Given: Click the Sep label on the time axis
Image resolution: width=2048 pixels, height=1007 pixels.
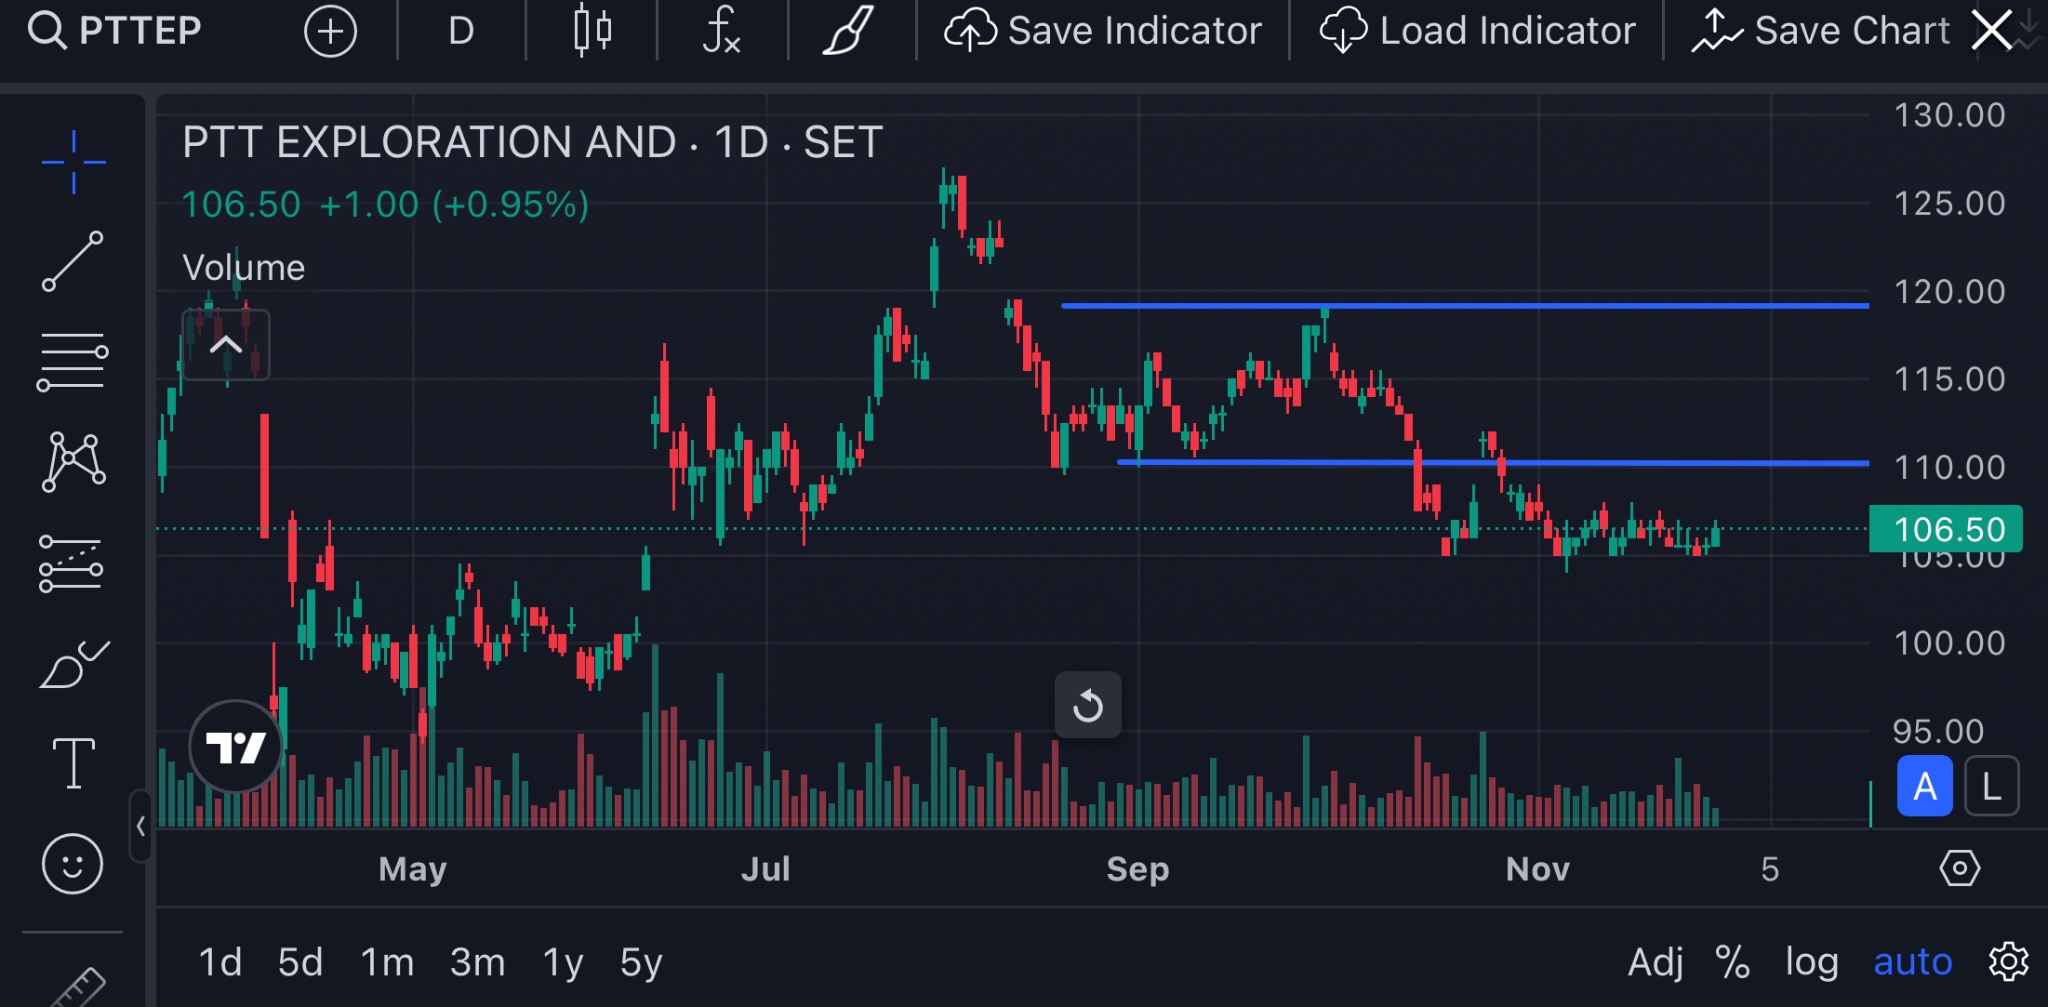Looking at the screenshot, I should tap(1138, 869).
